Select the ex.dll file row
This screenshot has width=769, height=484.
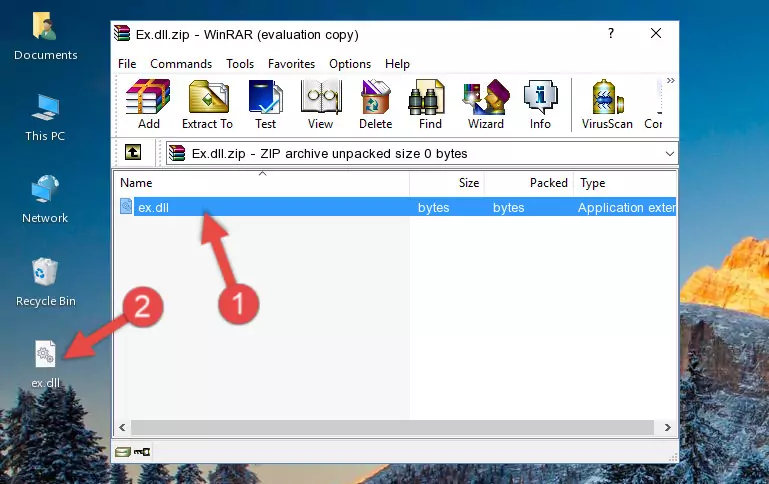coord(396,207)
